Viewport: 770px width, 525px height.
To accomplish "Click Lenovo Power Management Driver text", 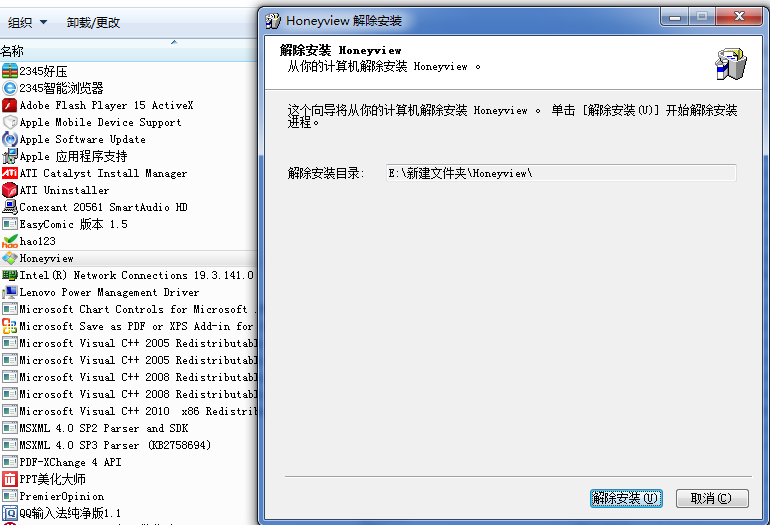I will pyautogui.click(x=109, y=292).
